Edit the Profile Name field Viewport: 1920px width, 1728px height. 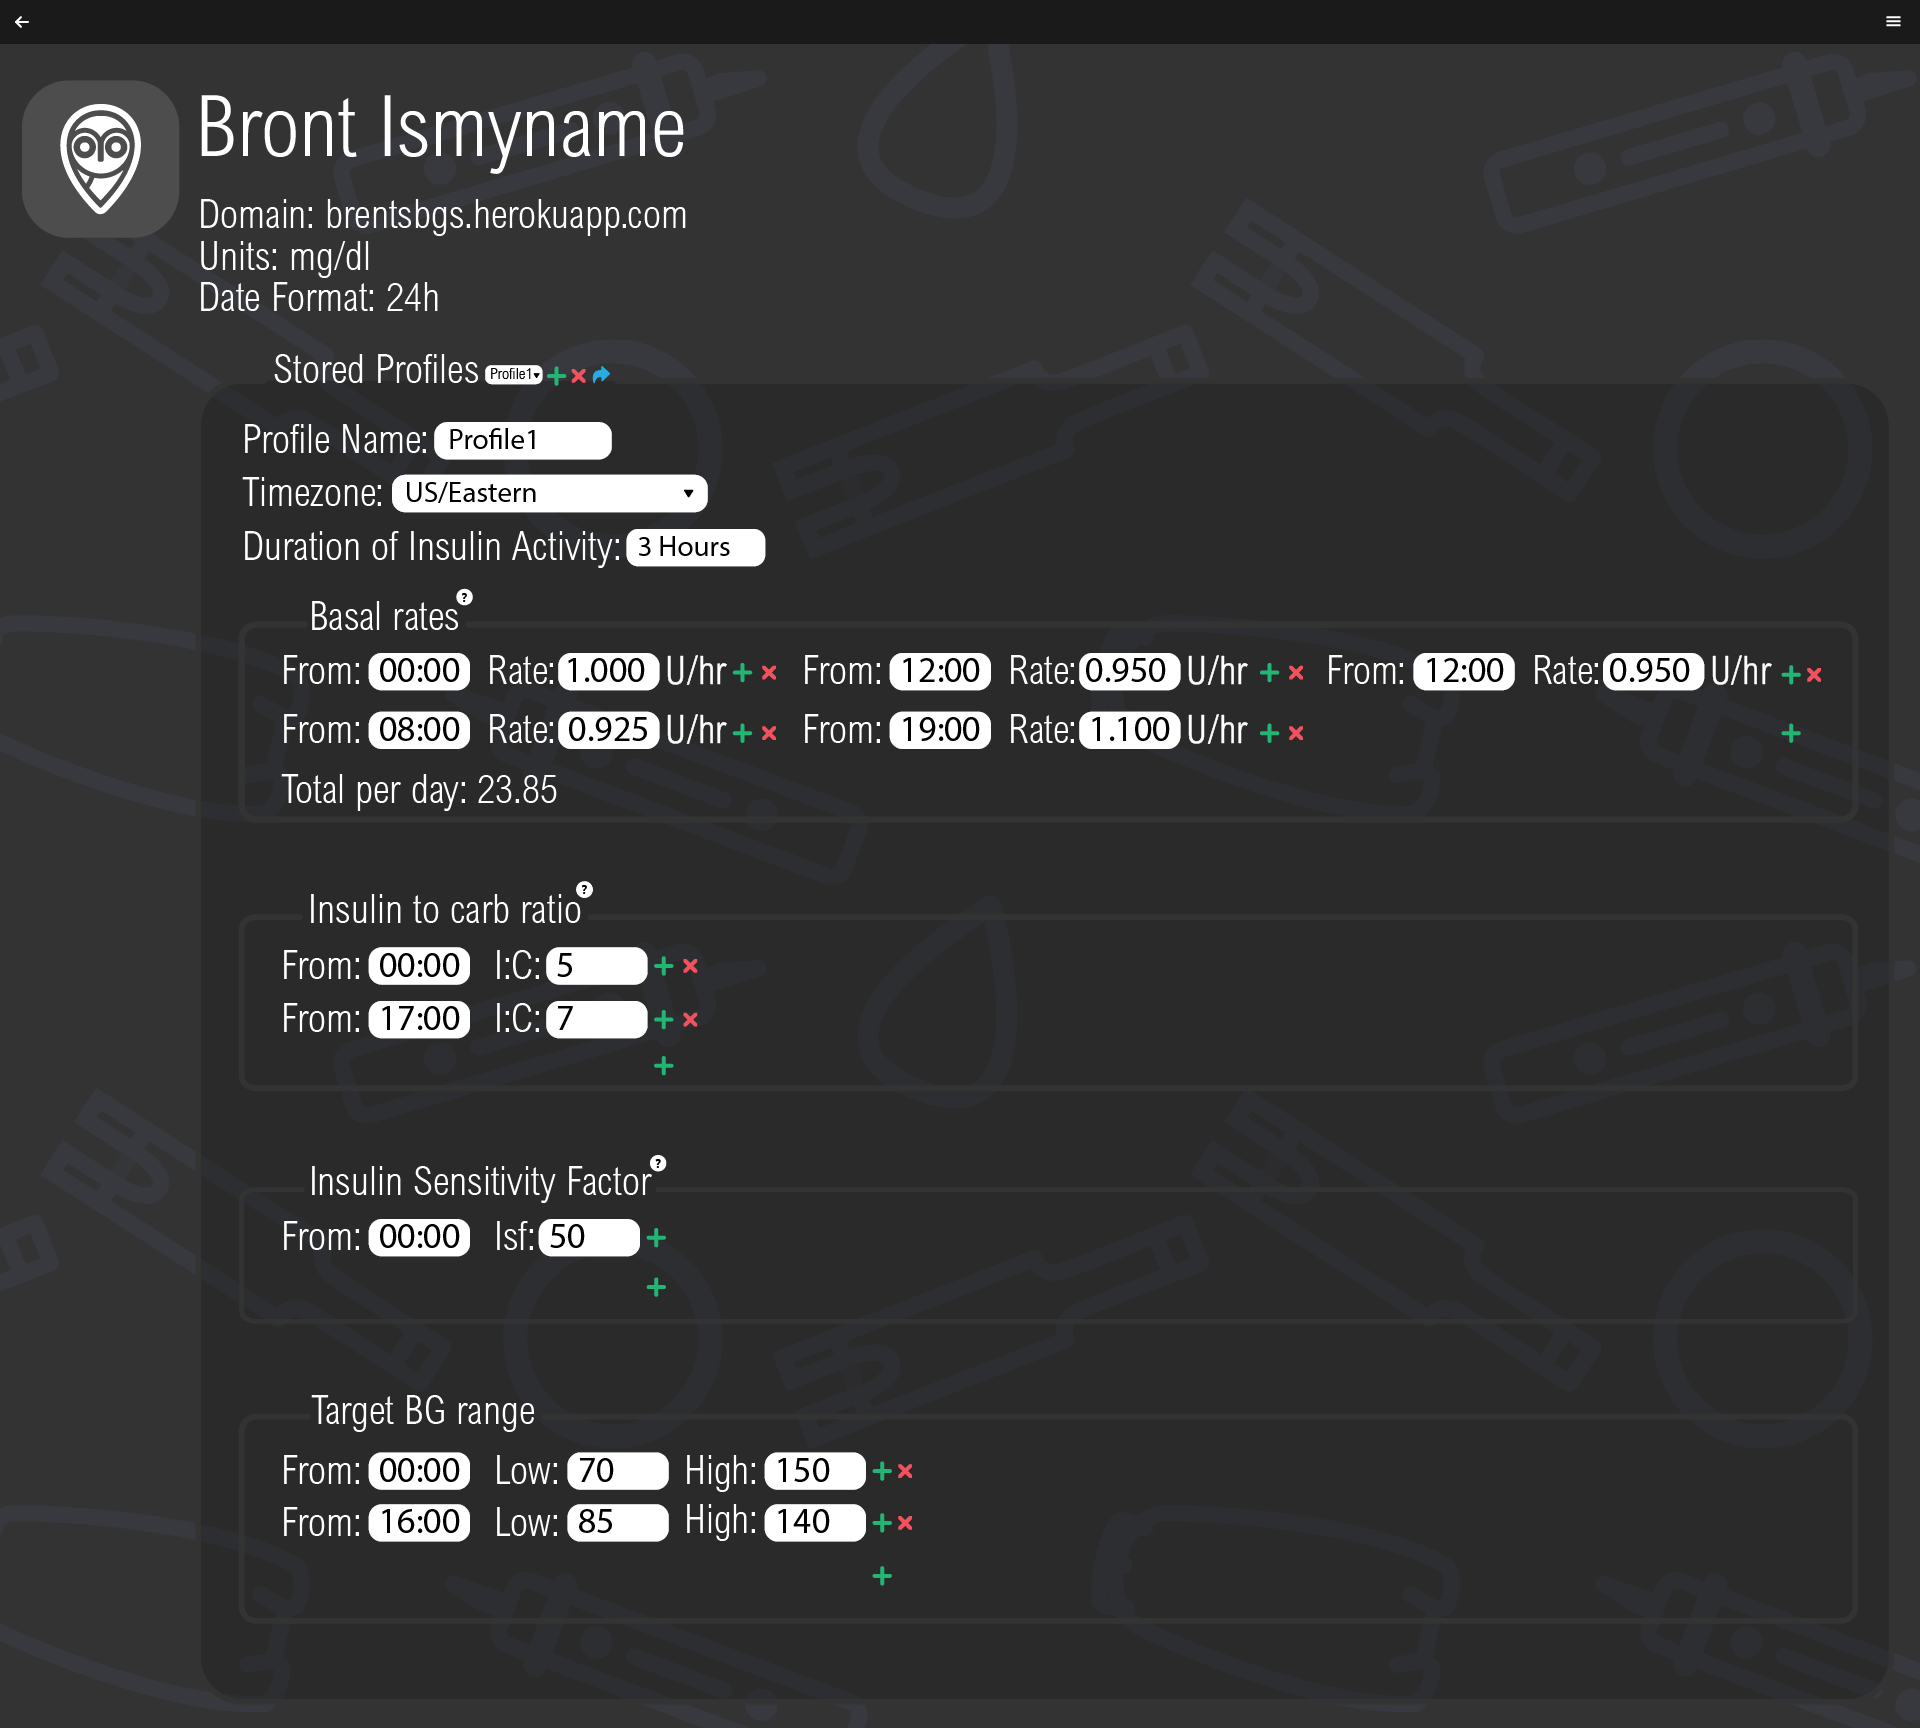coord(522,440)
